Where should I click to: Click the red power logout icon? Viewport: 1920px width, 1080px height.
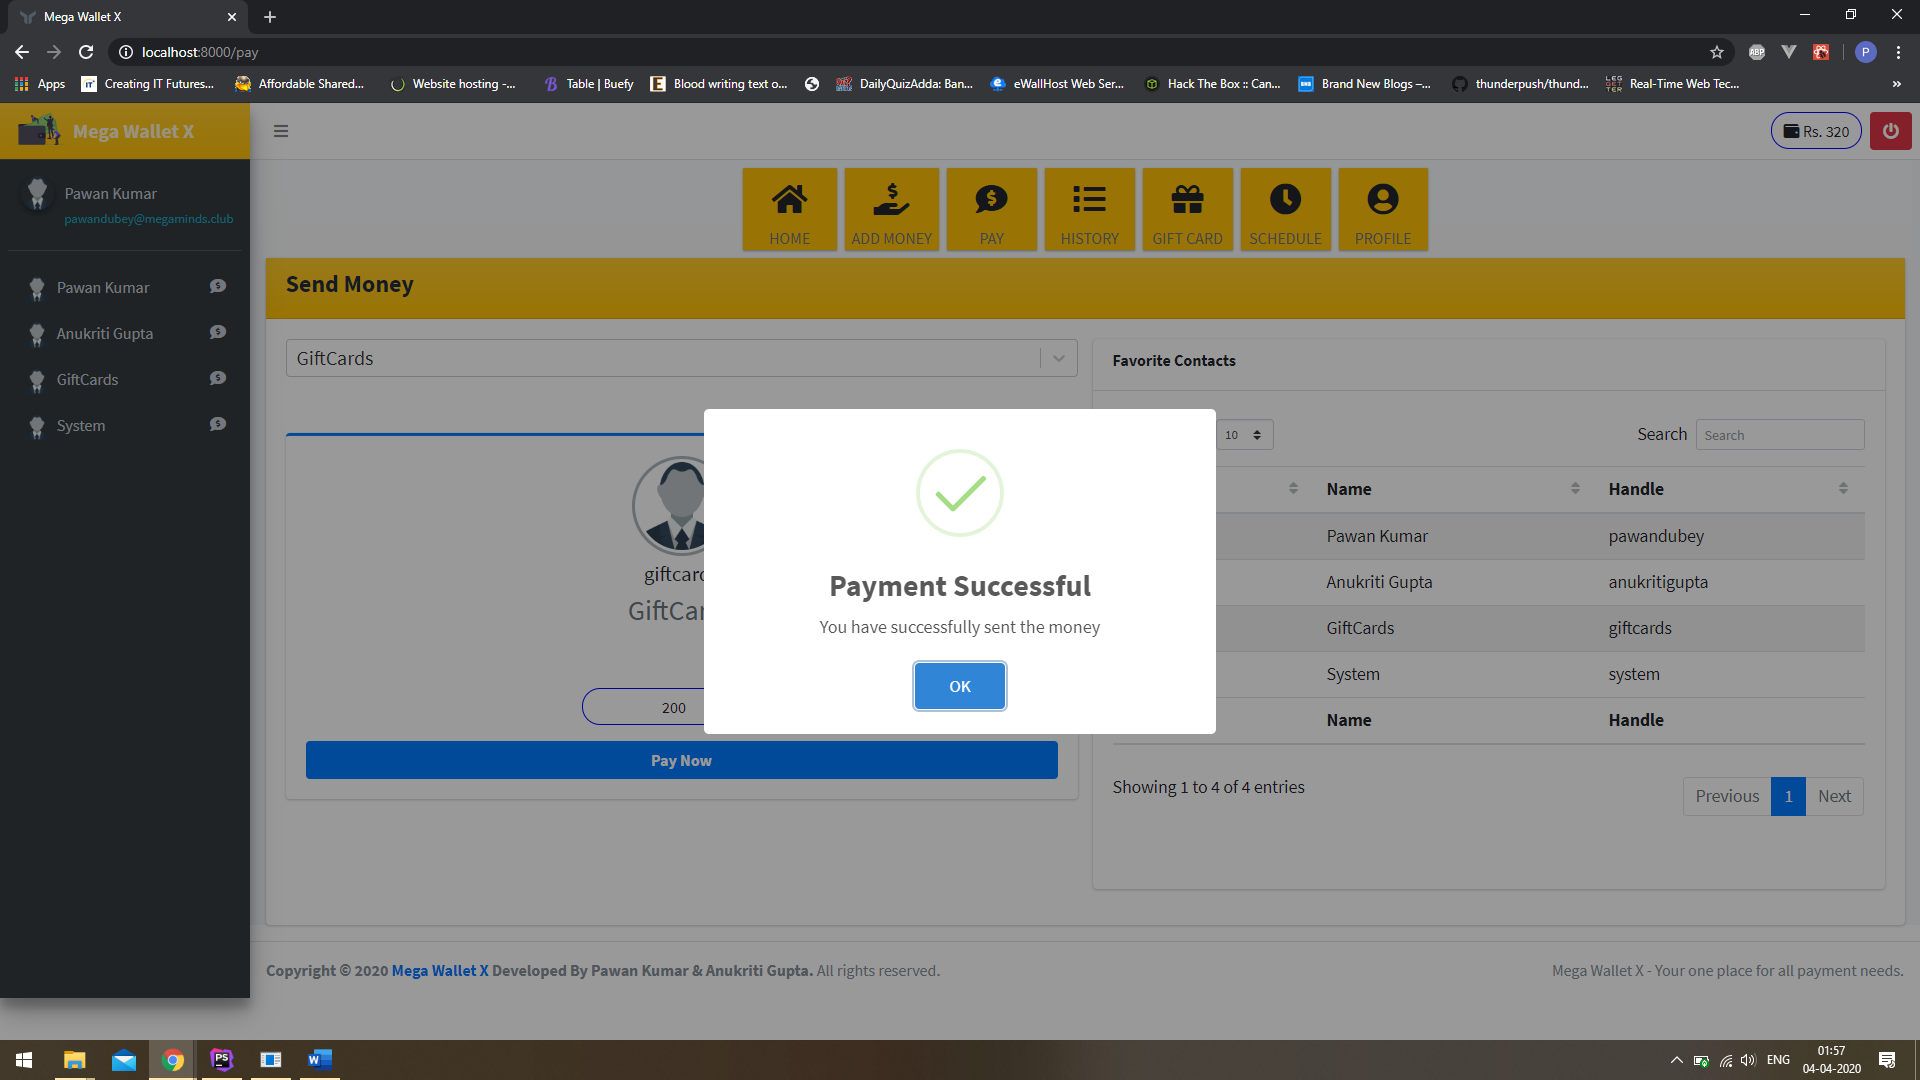pos(1890,131)
